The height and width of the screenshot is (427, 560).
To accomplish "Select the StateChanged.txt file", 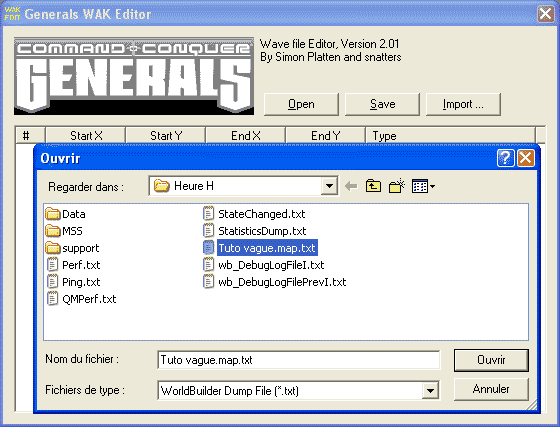I will 254,214.
